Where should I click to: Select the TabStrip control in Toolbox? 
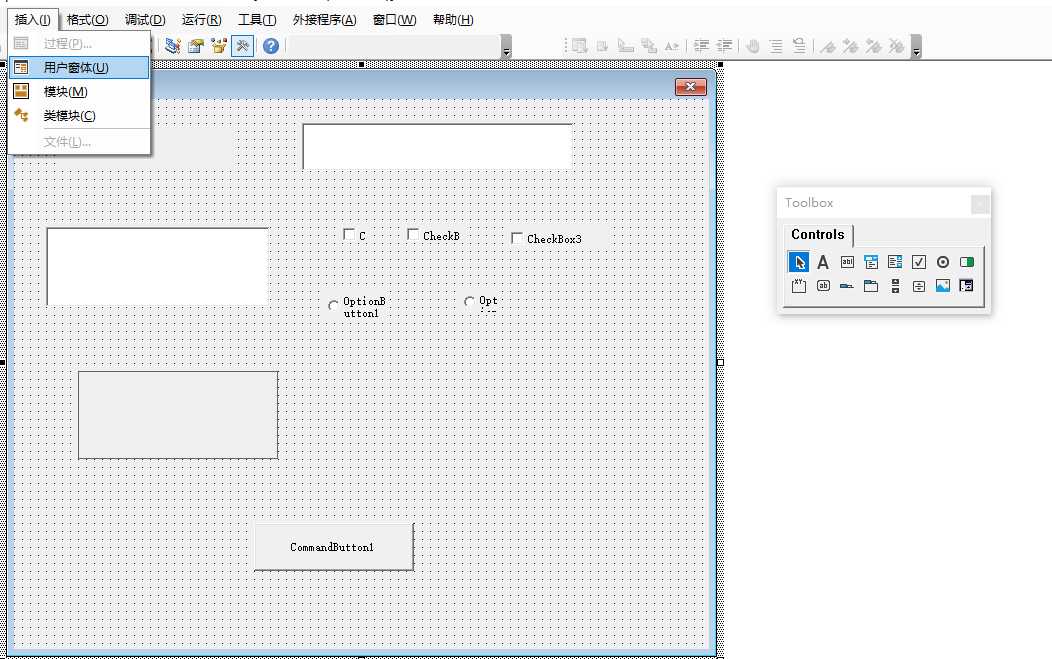pyautogui.click(x=847, y=286)
